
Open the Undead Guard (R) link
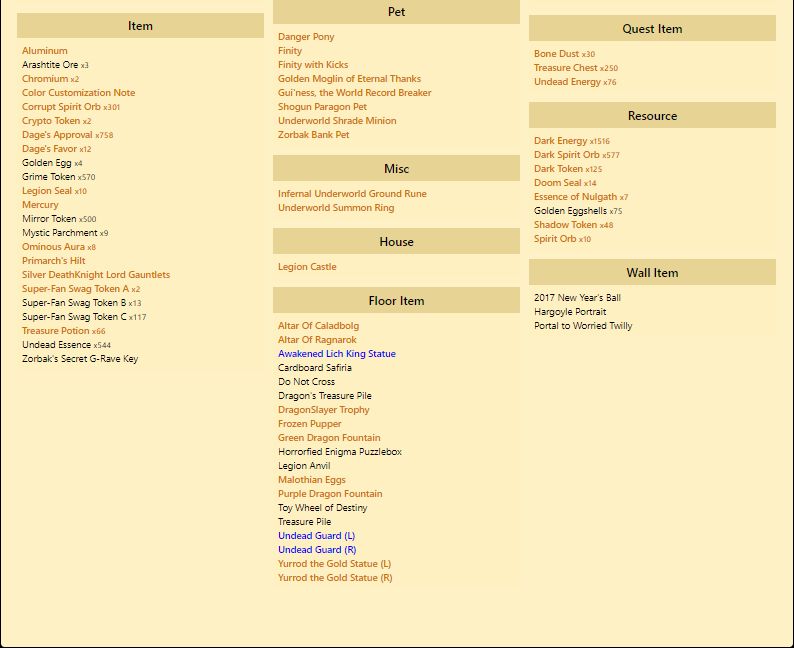(x=317, y=550)
